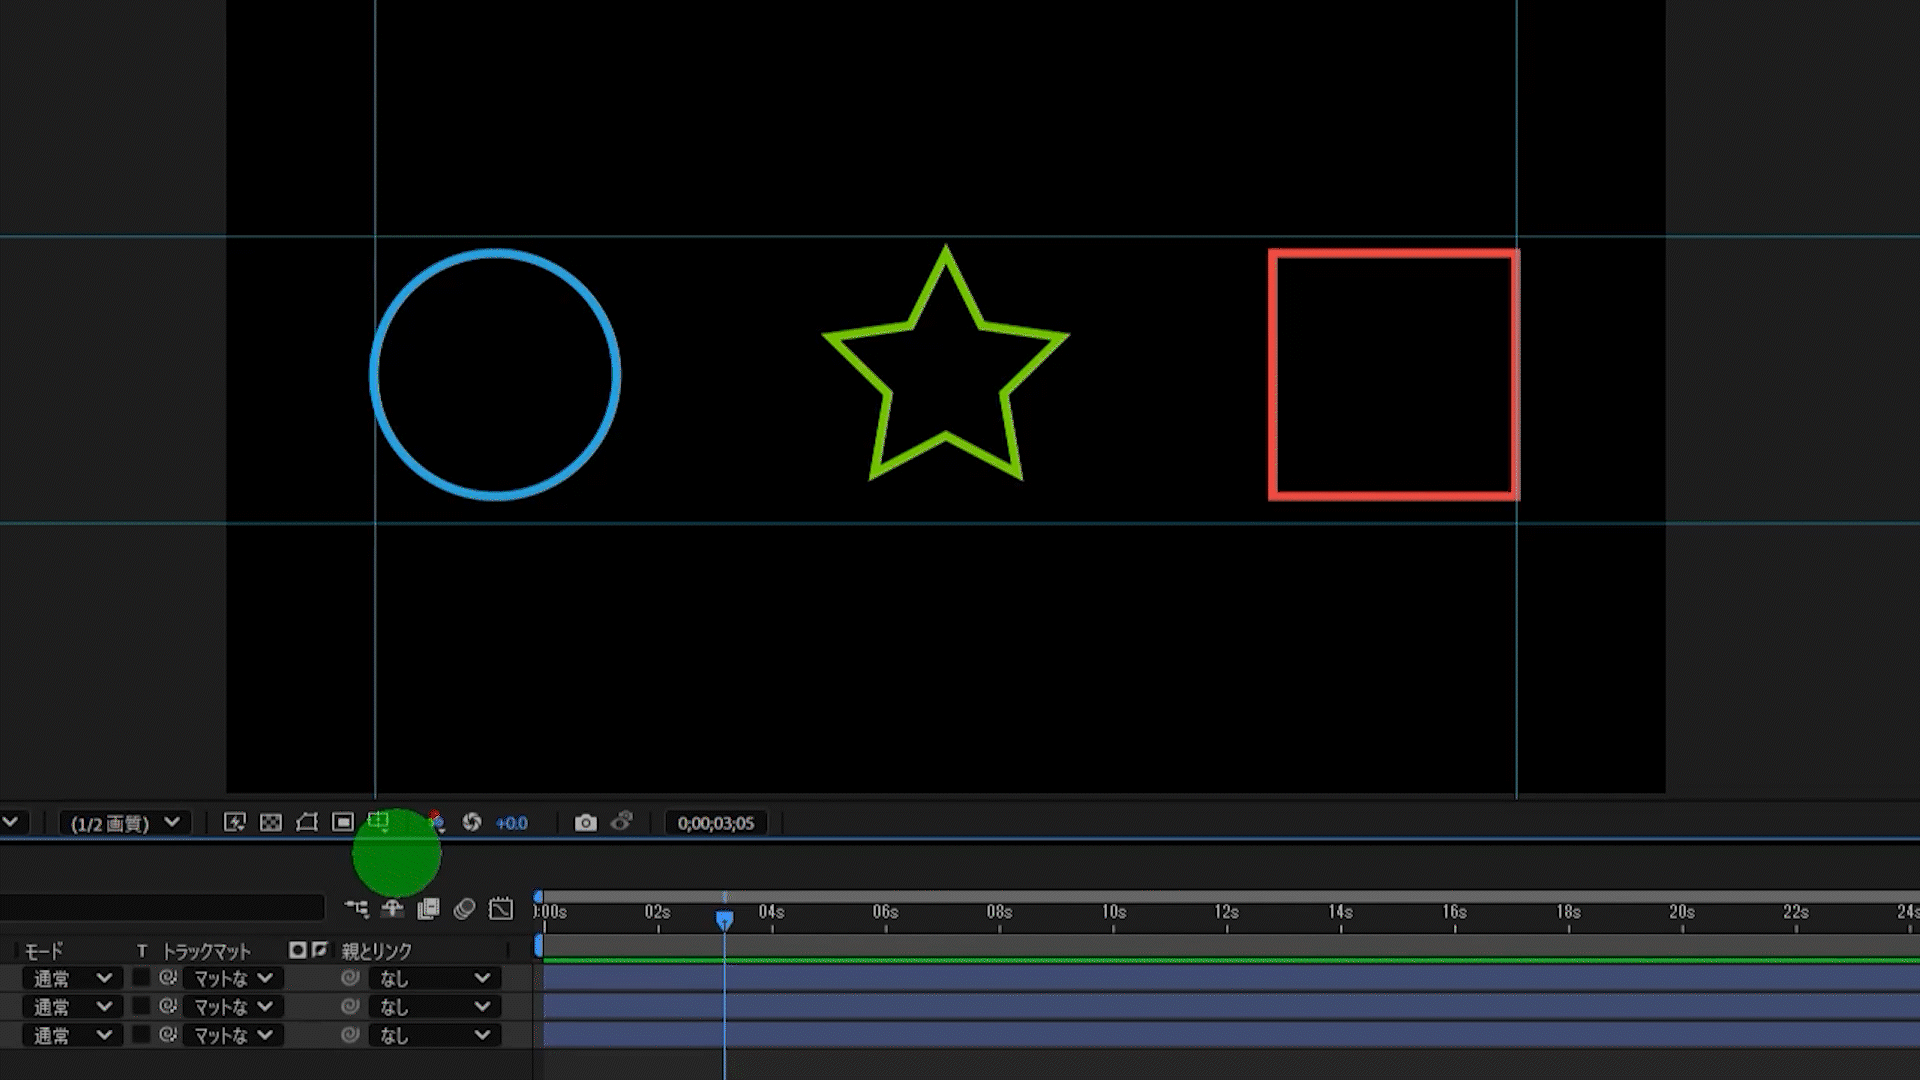Open なし parent dropdown on first row
This screenshot has width=1920, height=1080.
click(x=434, y=978)
